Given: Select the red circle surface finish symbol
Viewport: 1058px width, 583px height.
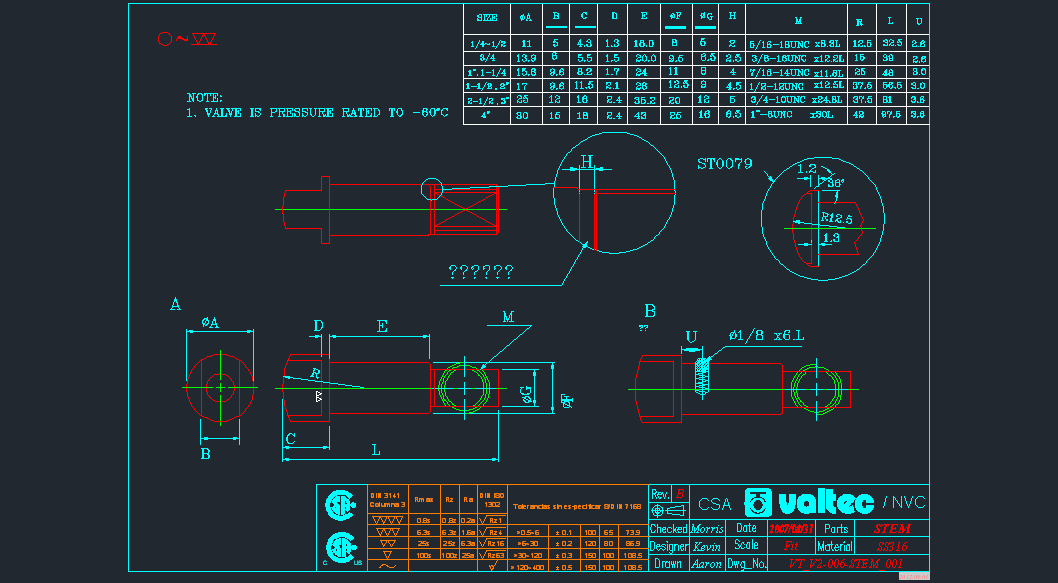Looking at the screenshot, I should point(164,39).
